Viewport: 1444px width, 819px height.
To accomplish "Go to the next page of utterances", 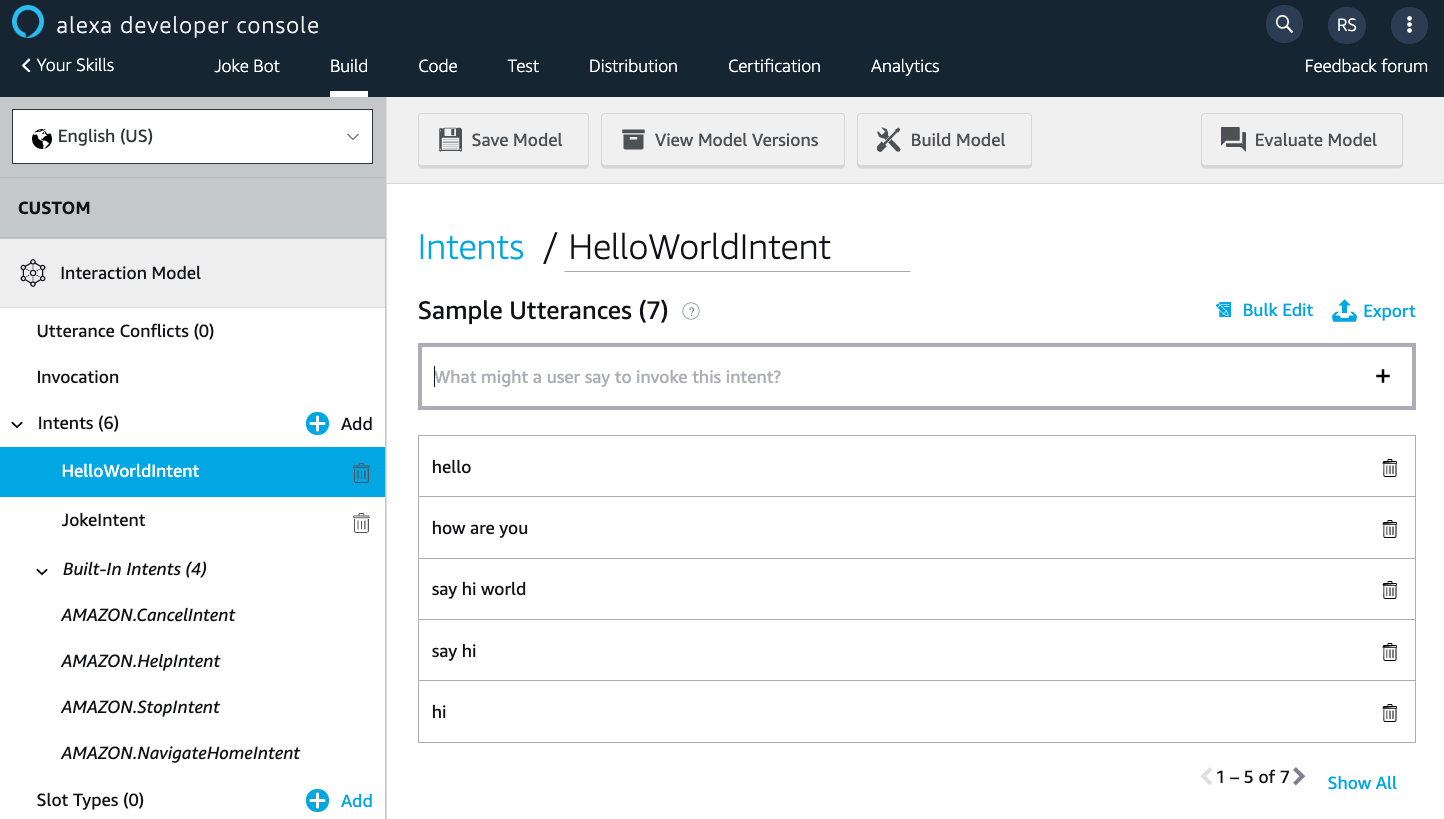I will [x=1299, y=776].
